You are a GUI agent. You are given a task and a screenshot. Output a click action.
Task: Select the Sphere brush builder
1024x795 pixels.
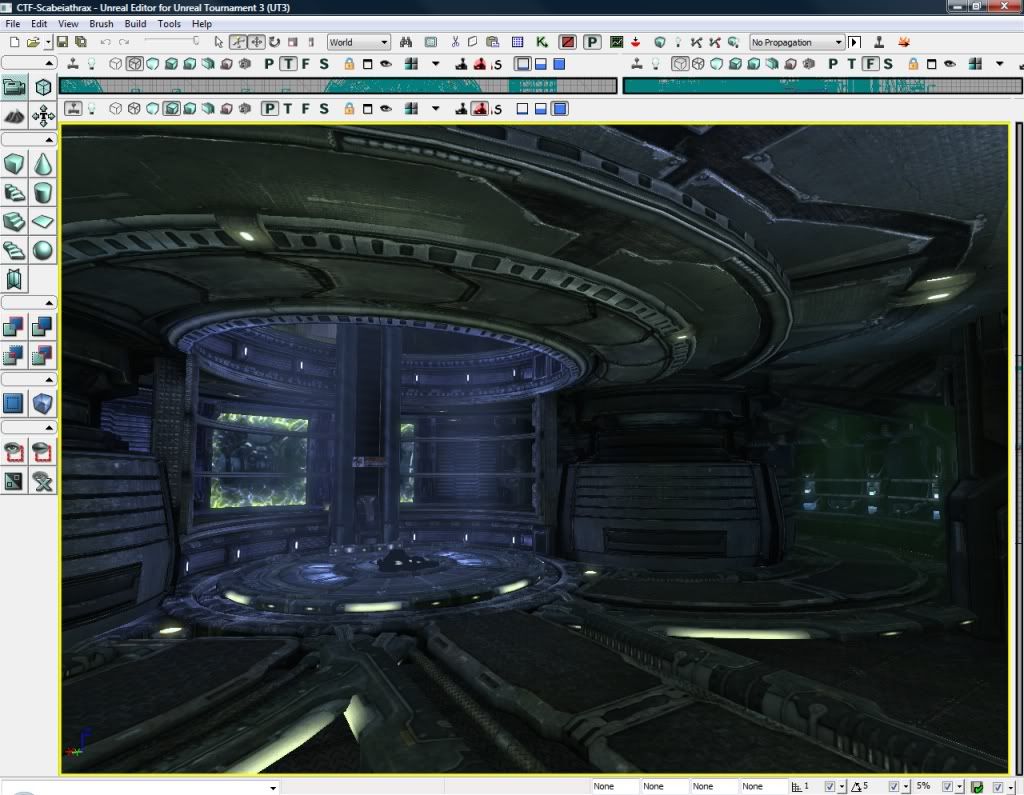(x=42, y=250)
